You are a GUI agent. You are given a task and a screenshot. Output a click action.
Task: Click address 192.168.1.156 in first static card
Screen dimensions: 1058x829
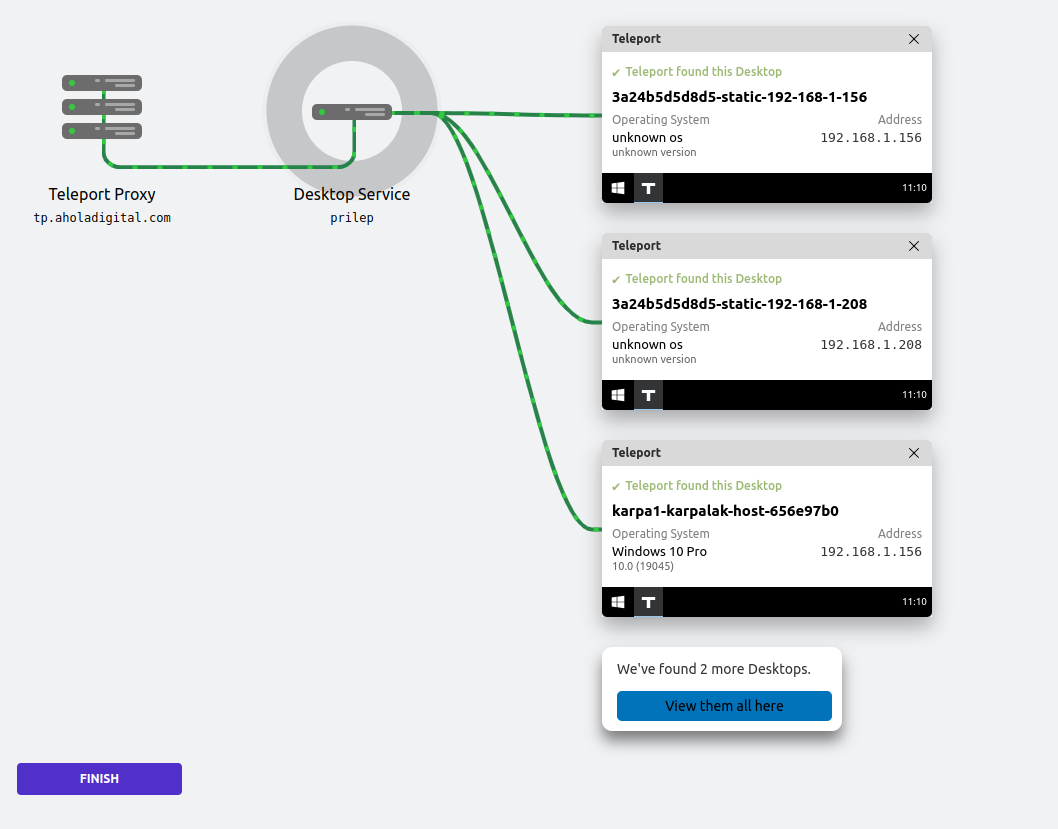point(870,138)
